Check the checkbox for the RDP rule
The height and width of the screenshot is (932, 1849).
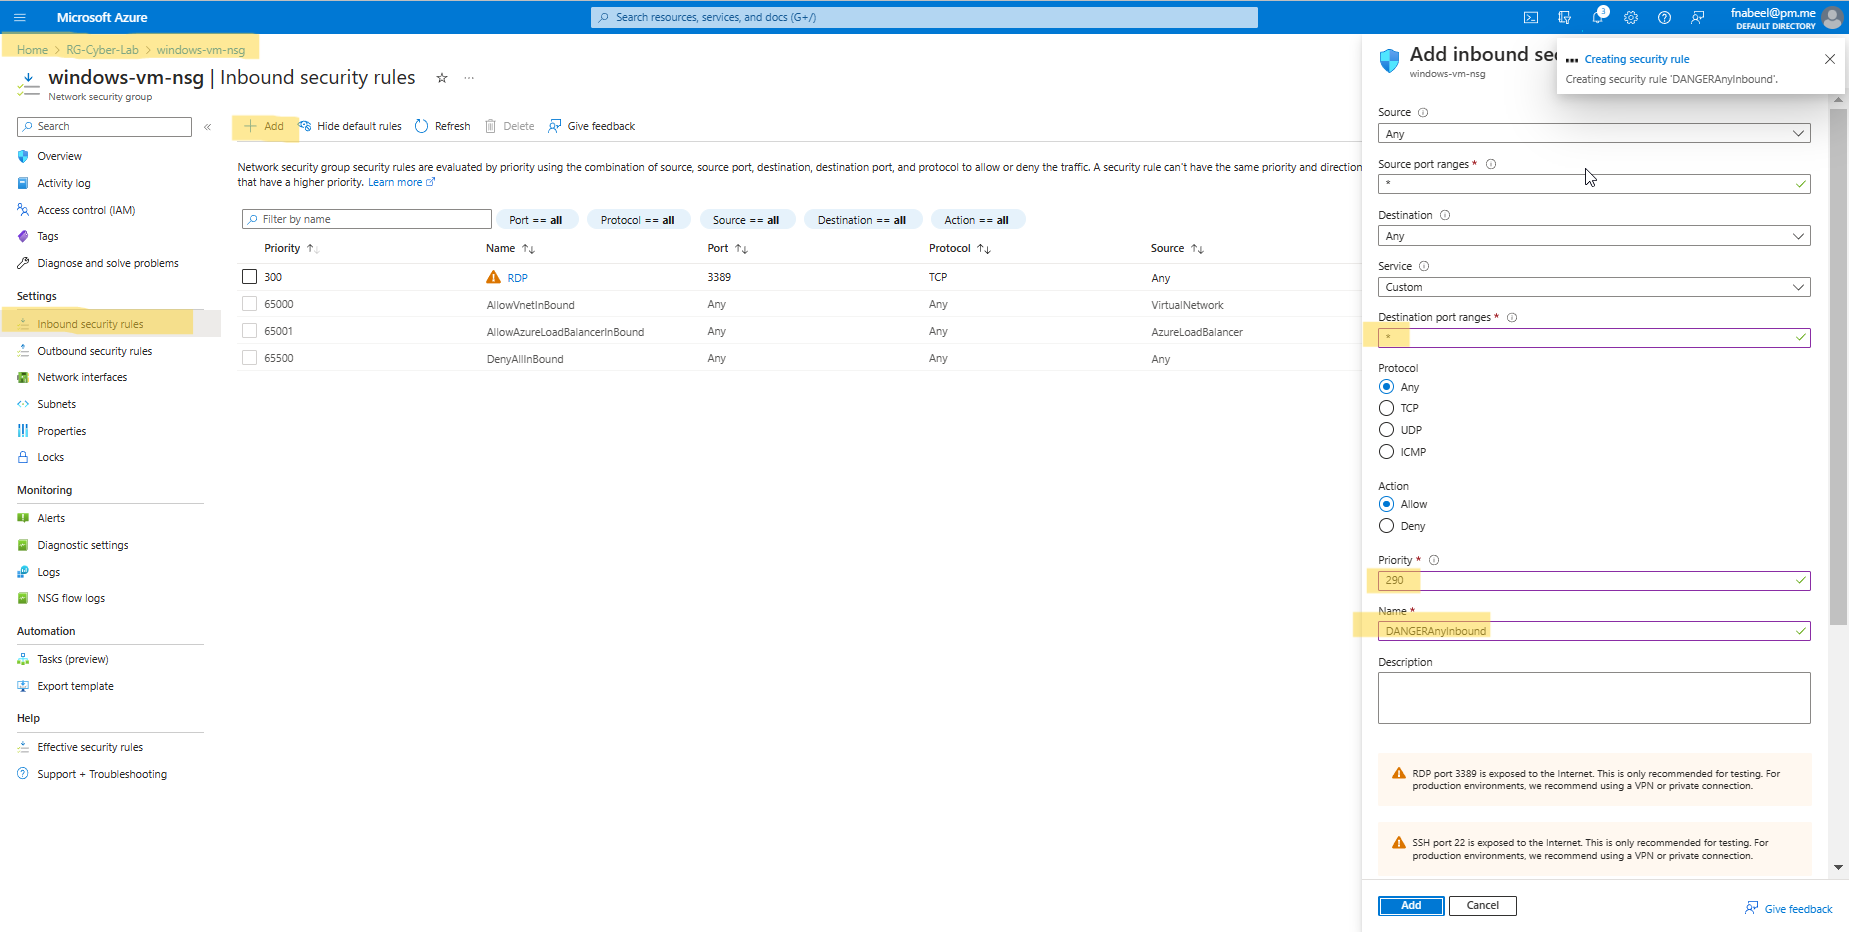(x=248, y=277)
